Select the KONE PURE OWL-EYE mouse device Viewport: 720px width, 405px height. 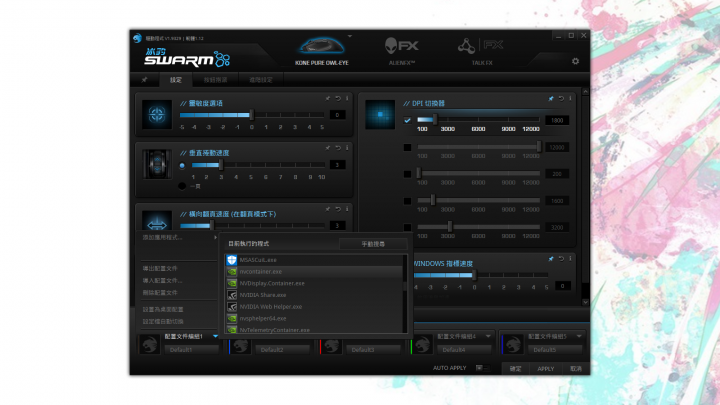pos(321,51)
